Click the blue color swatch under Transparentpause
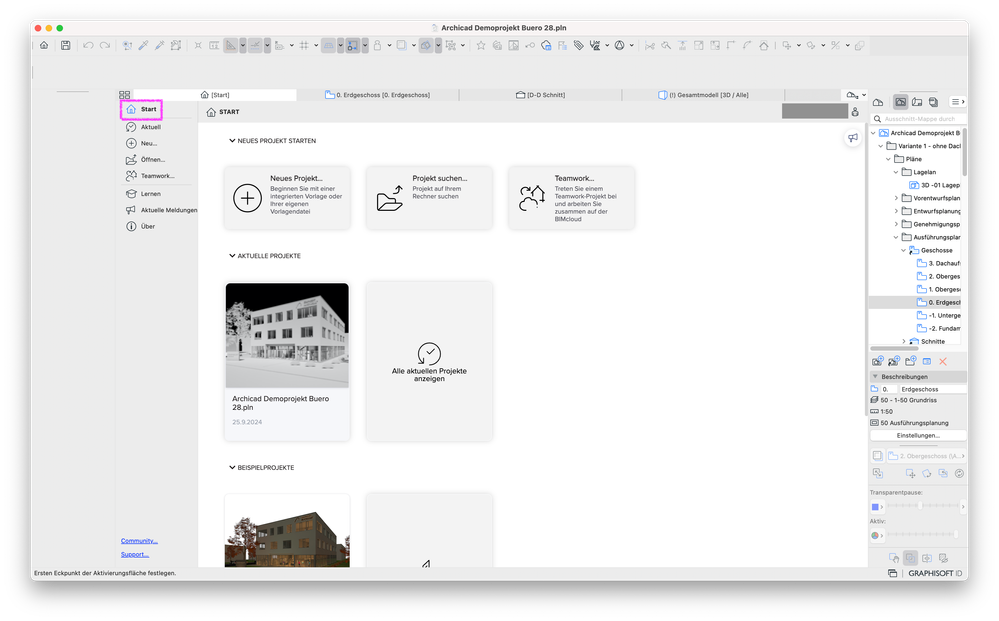The height and width of the screenshot is (621, 999). pos(875,507)
